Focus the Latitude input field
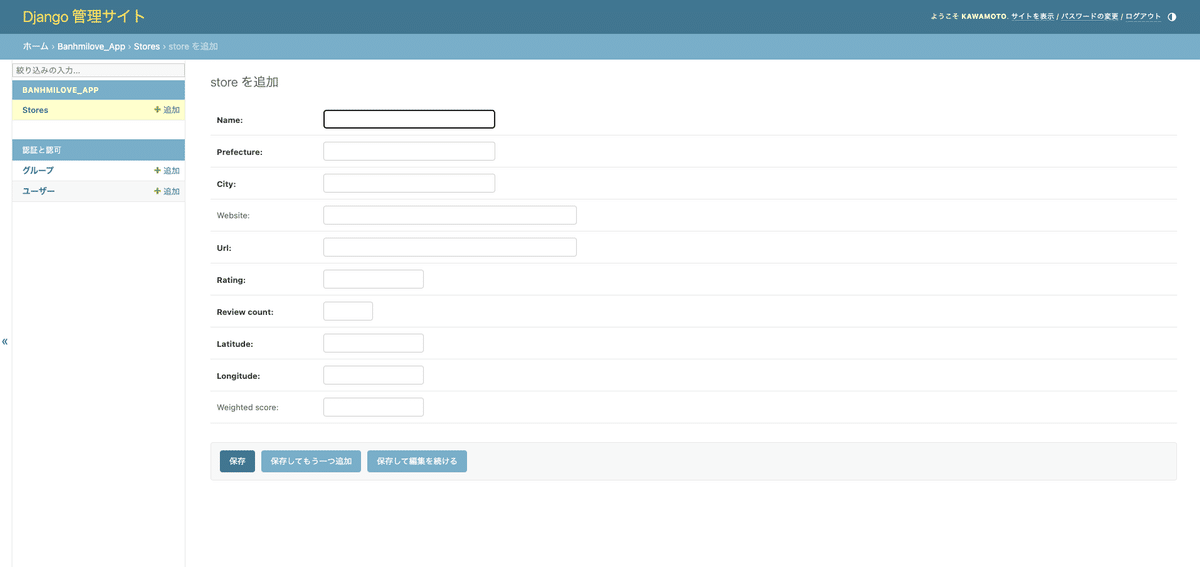Screen dimensions: 1200x567 (373, 343)
